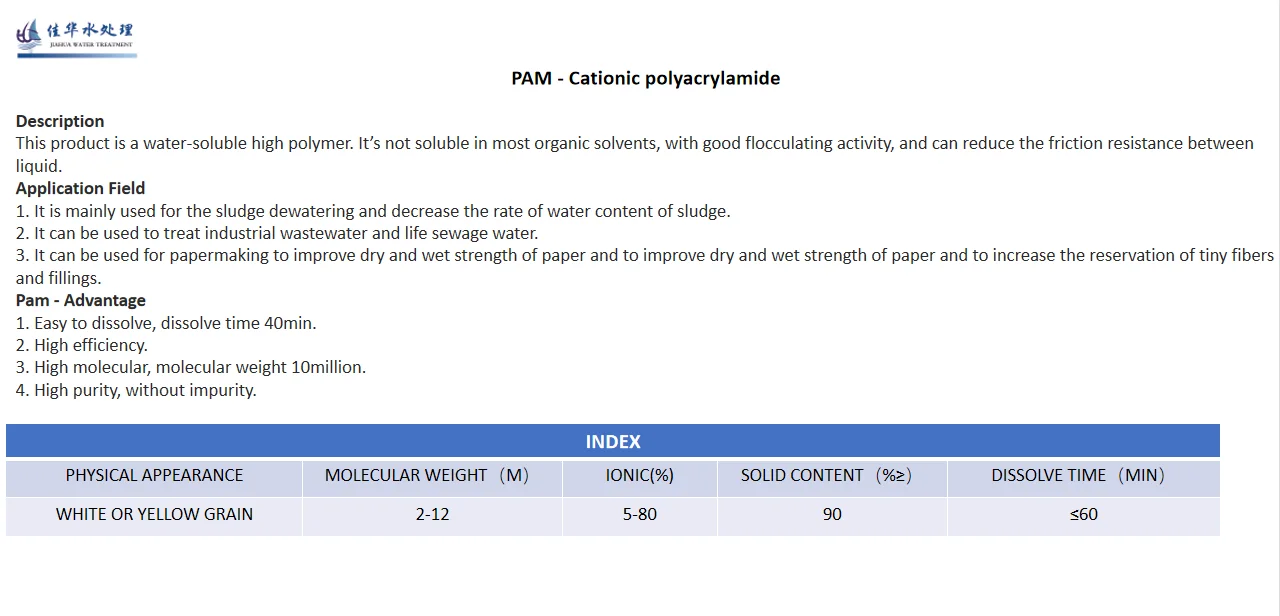This screenshot has height=616, width=1280.
Task: Select the IONIC(%) column header
Action: tap(639, 476)
